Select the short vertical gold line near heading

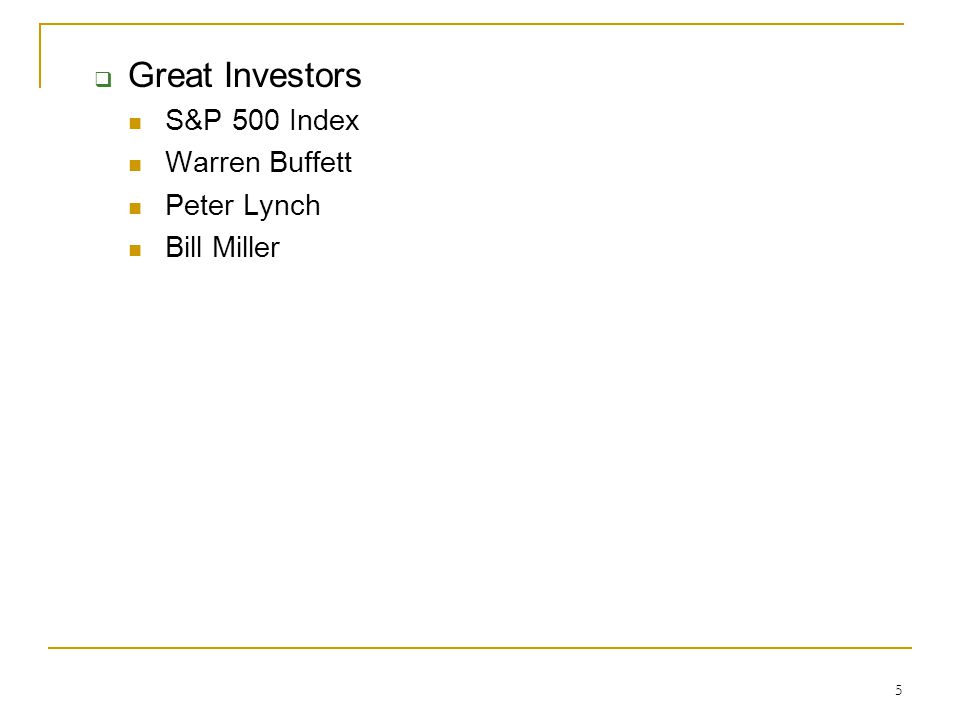click(40, 56)
